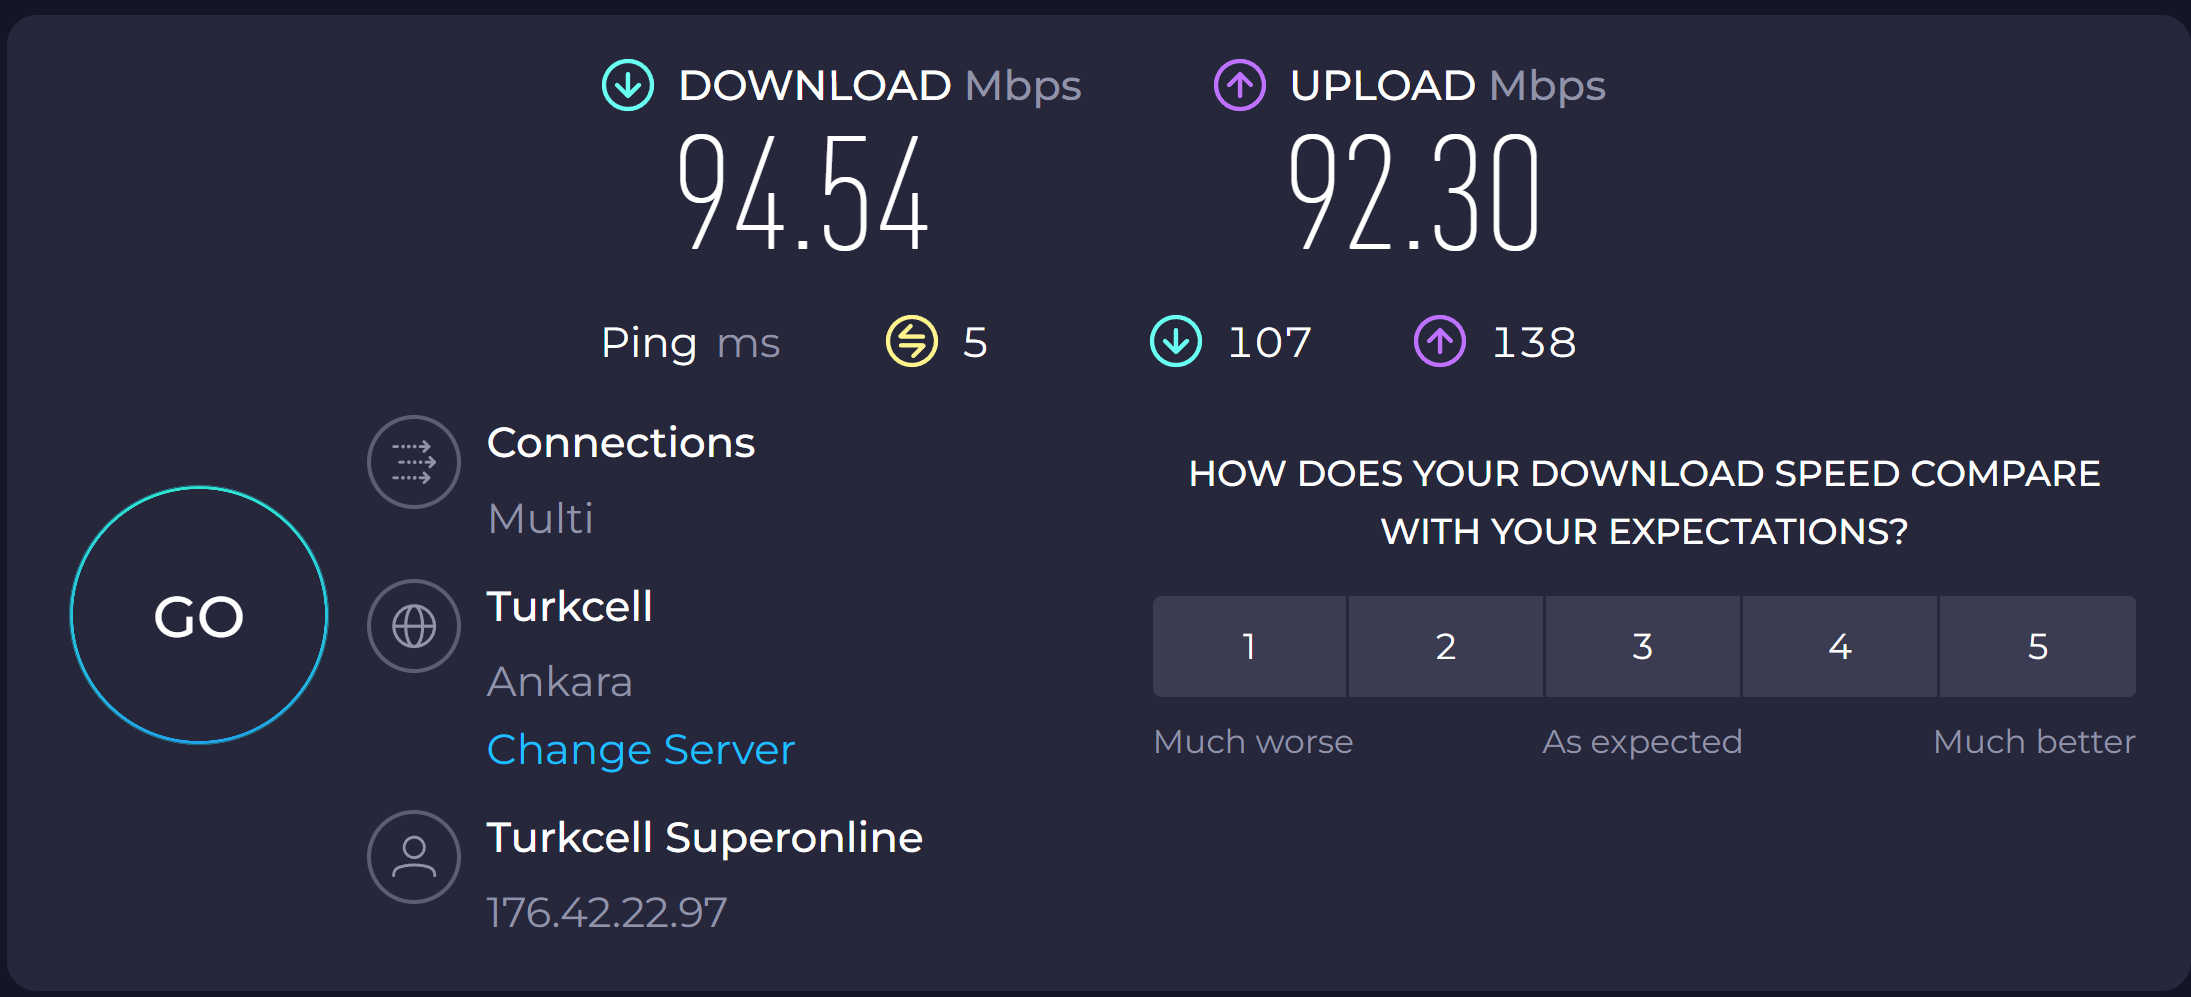Select rating 2 on the speed survey

click(x=1445, y=647)
